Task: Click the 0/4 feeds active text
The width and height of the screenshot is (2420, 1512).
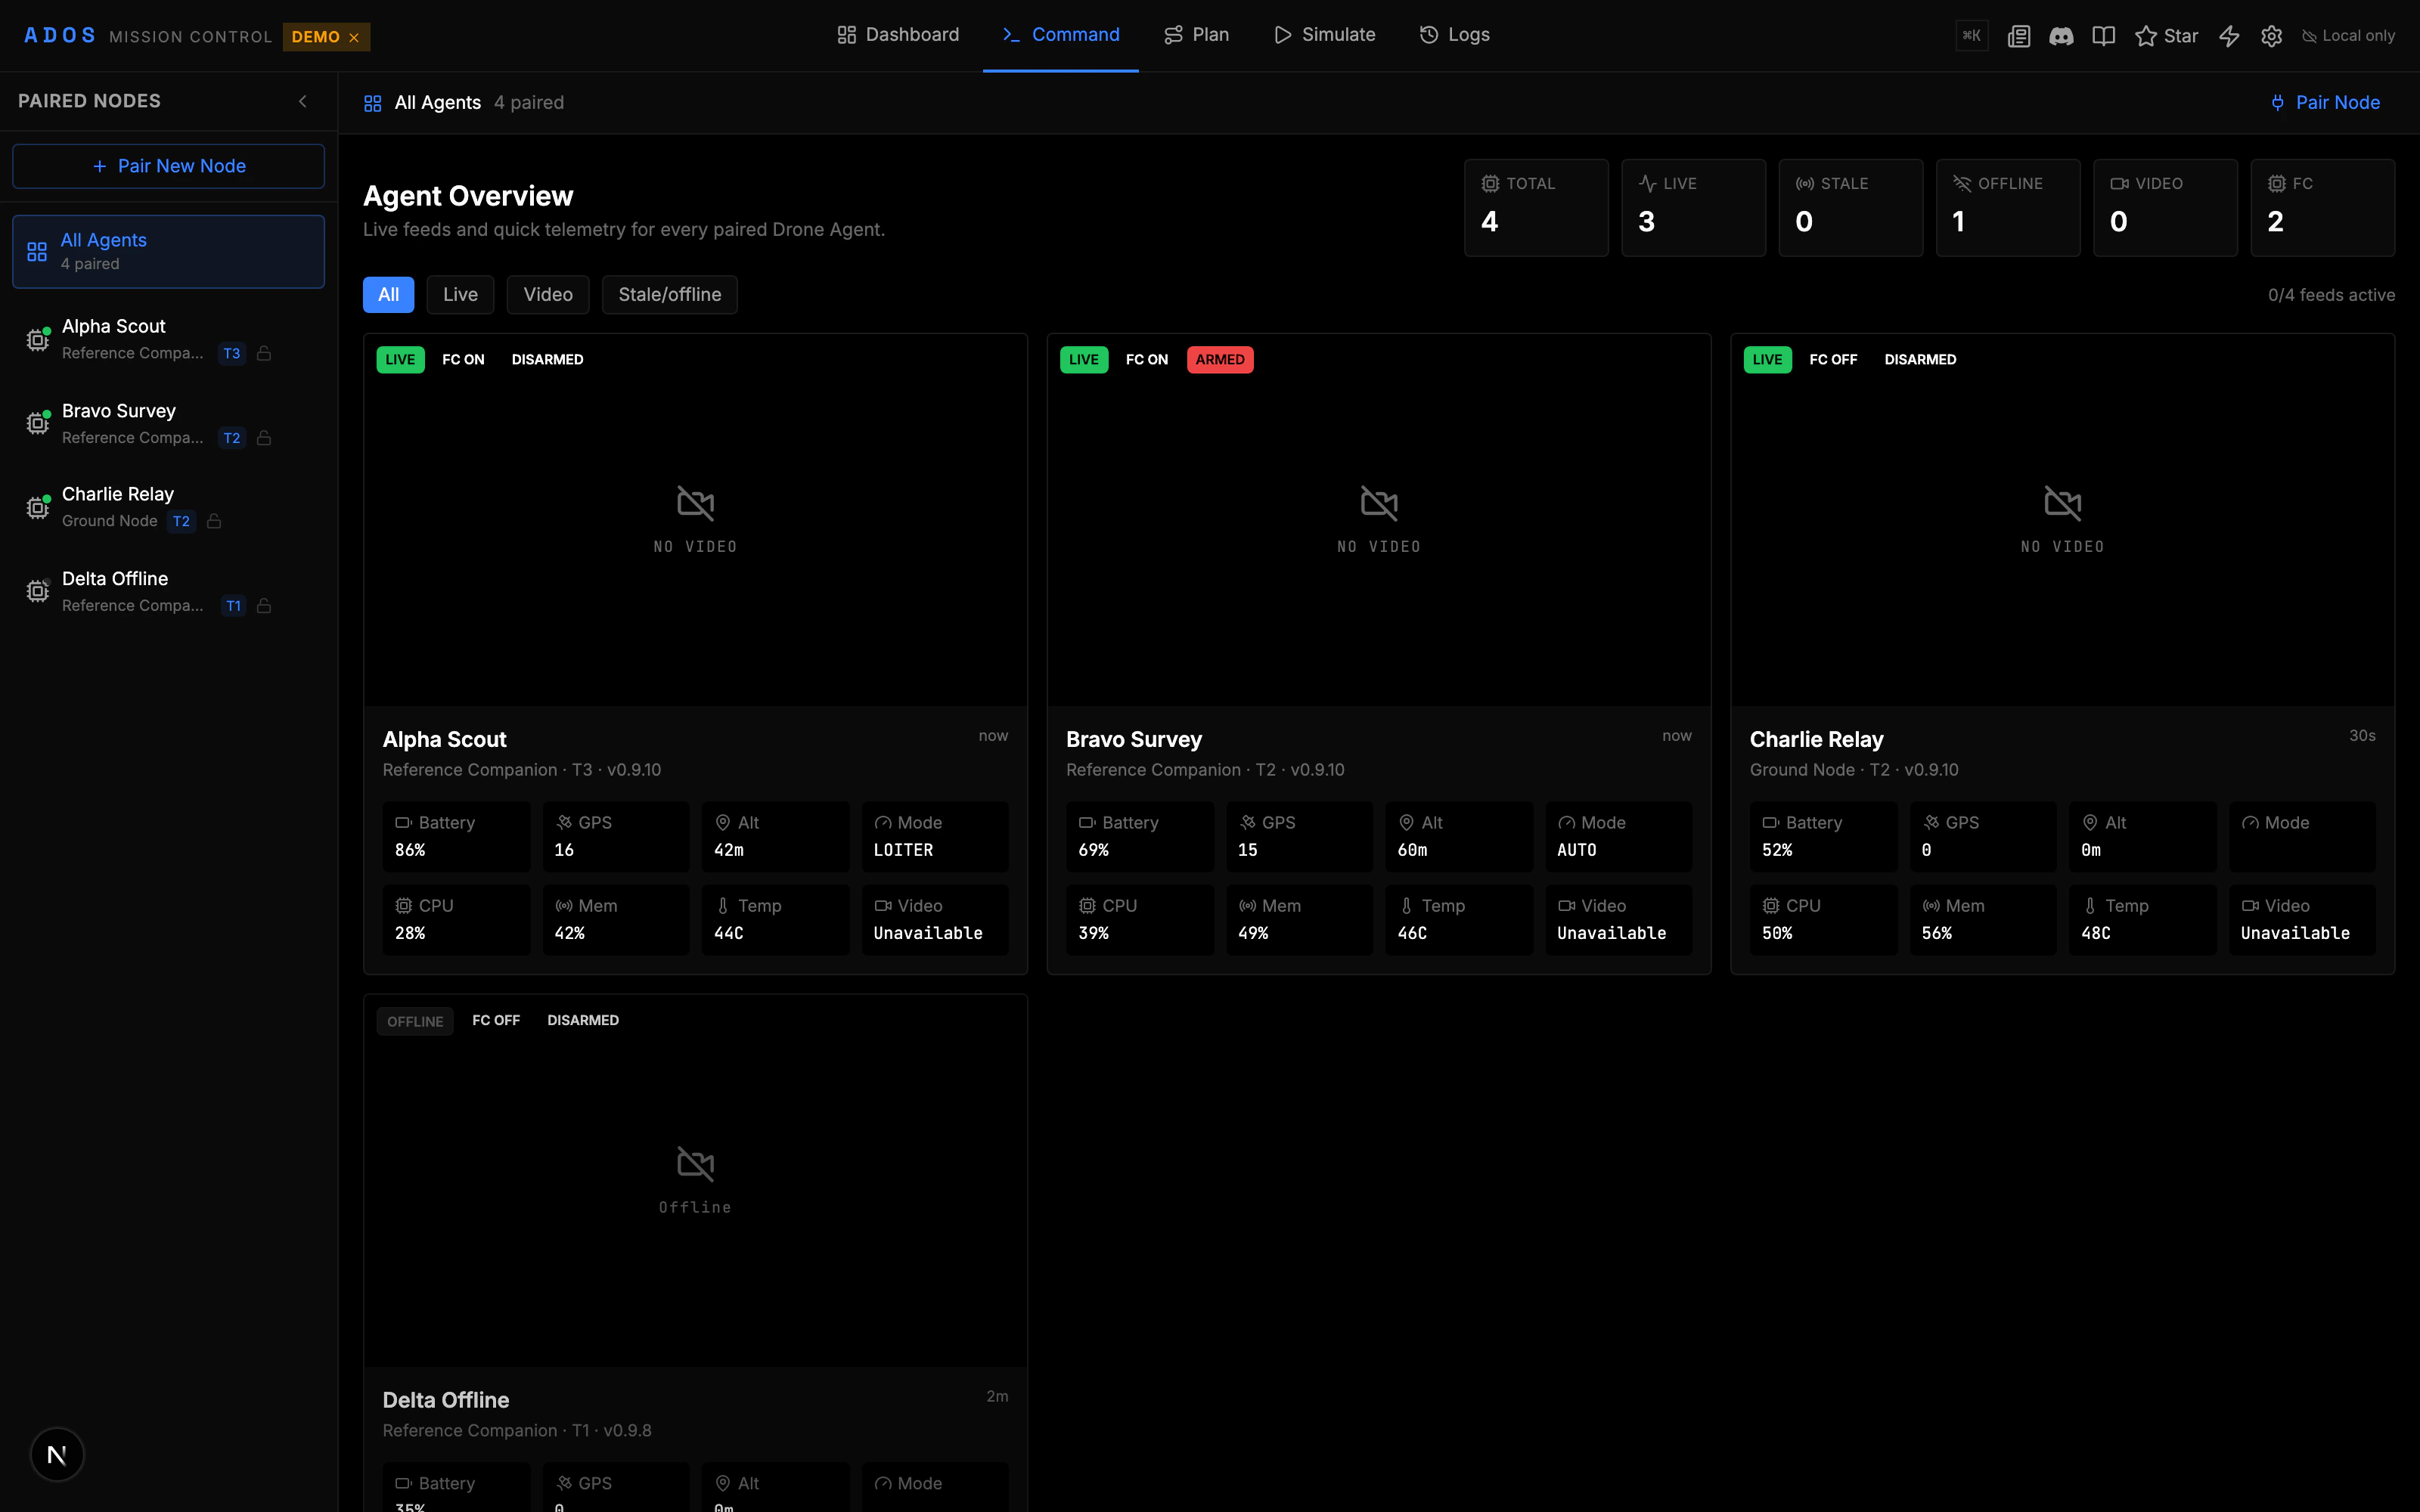Action: (2331, 295)
